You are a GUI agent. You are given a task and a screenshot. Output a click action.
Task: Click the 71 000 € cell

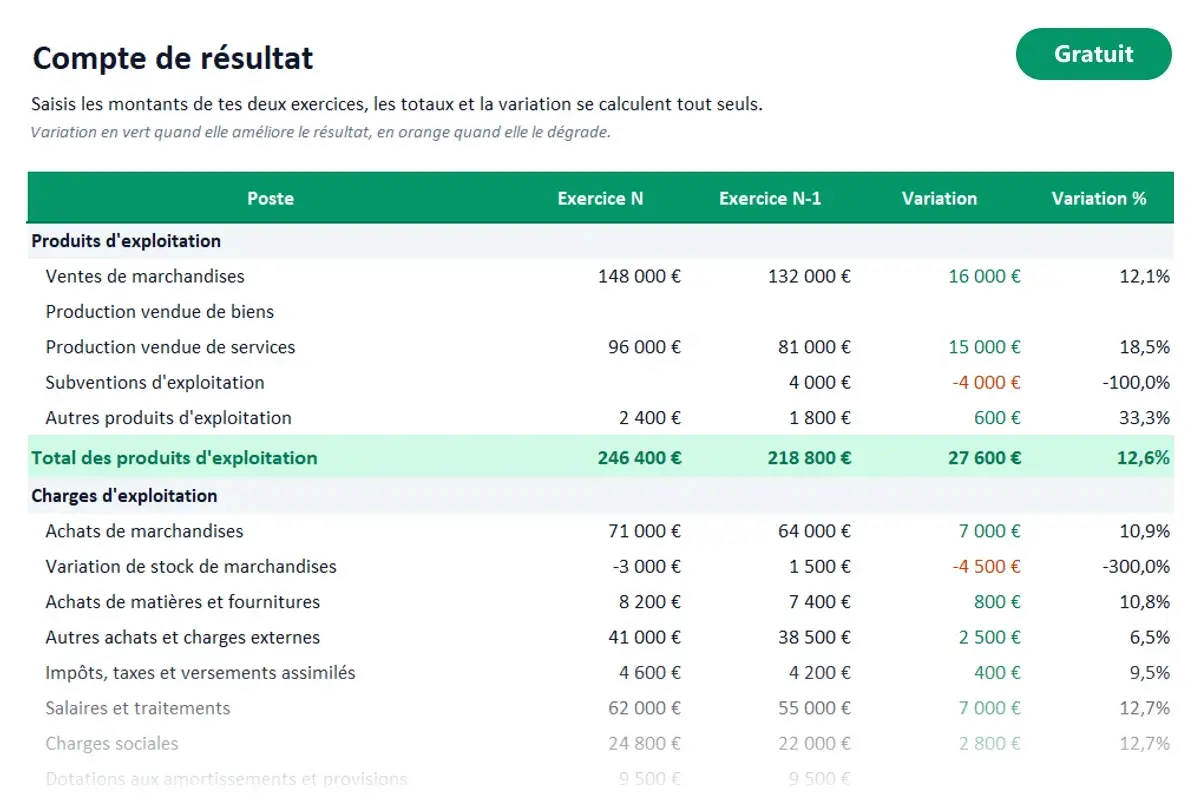coord(644,531)
